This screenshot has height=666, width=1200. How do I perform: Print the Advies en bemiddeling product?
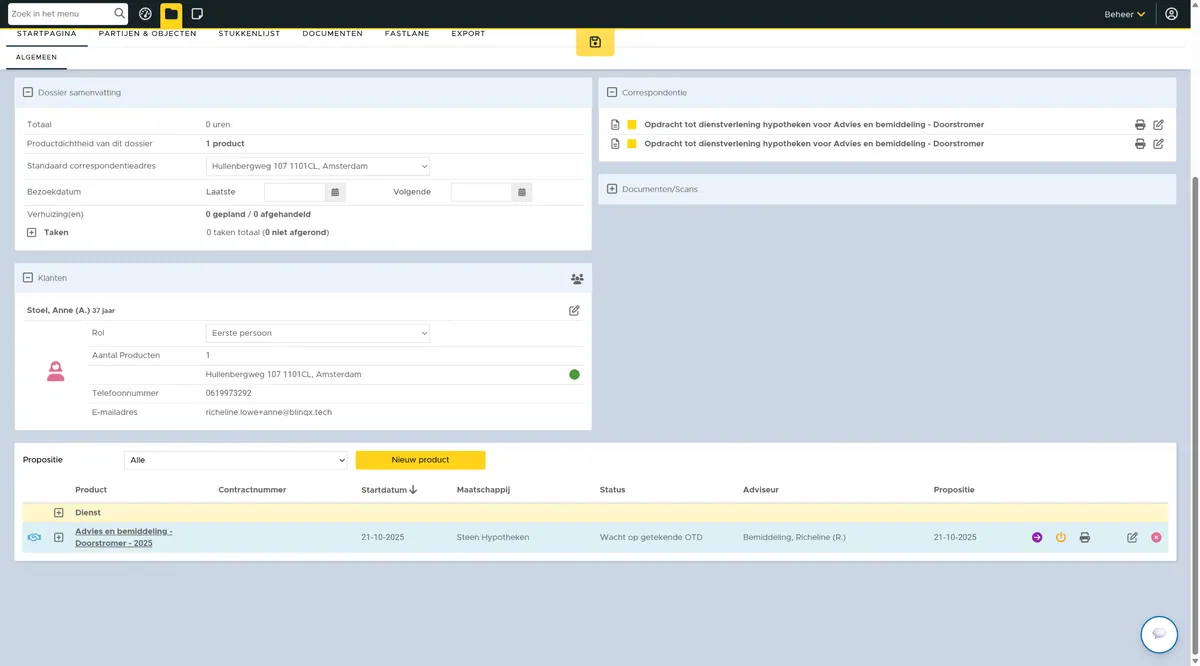tap(1084, 538)
